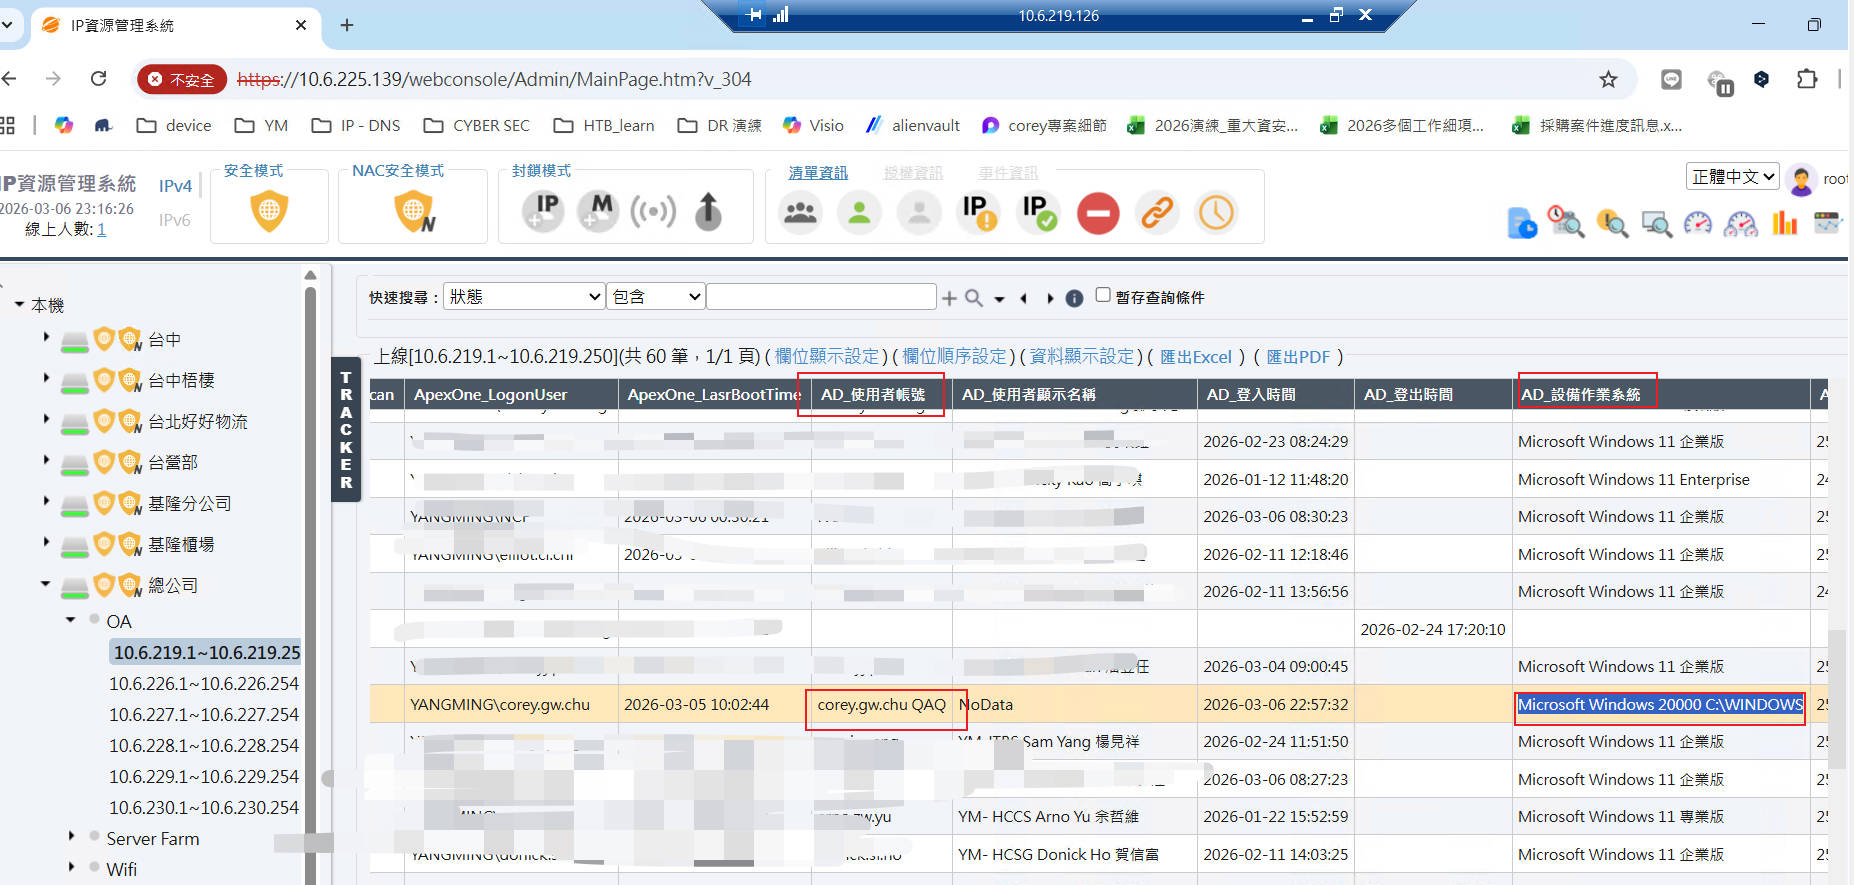The height and width of the screenshot is (885, 1854).
Task: Activate the NAC安全模式 shield icon
Action: (414, 211)
